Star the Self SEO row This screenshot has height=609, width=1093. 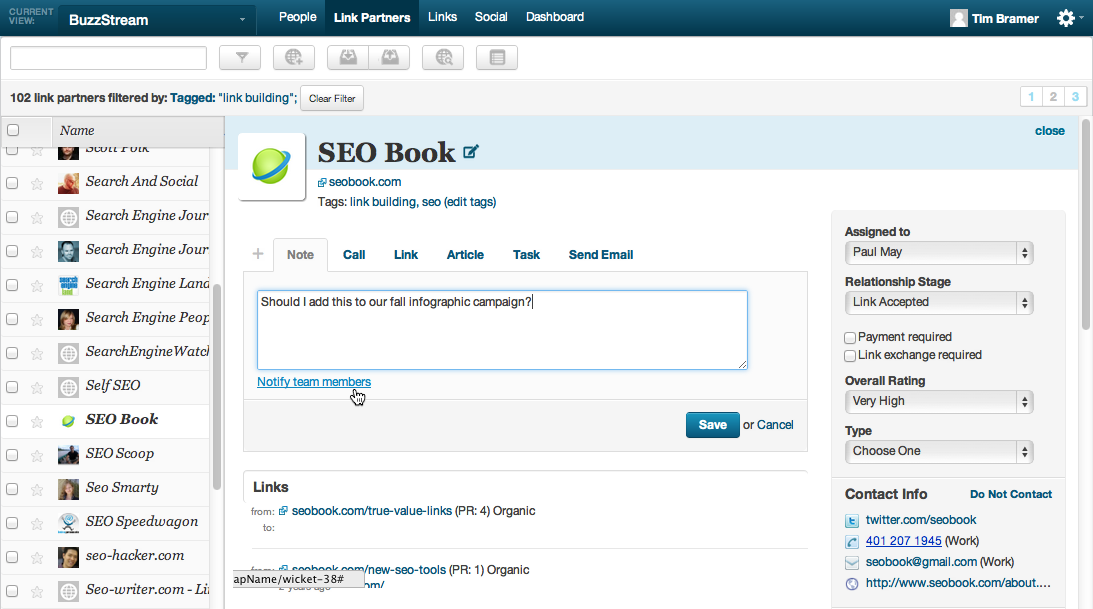37,387
